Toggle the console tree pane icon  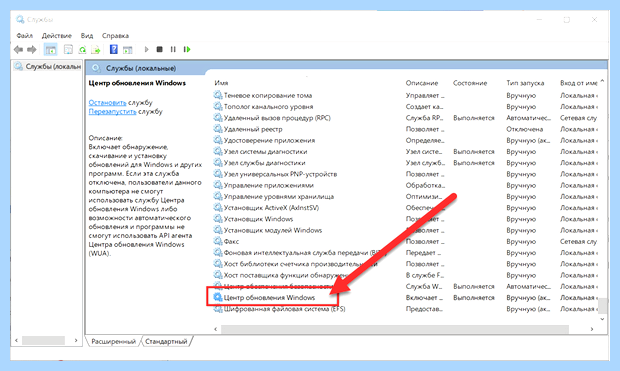click(51, 50)
